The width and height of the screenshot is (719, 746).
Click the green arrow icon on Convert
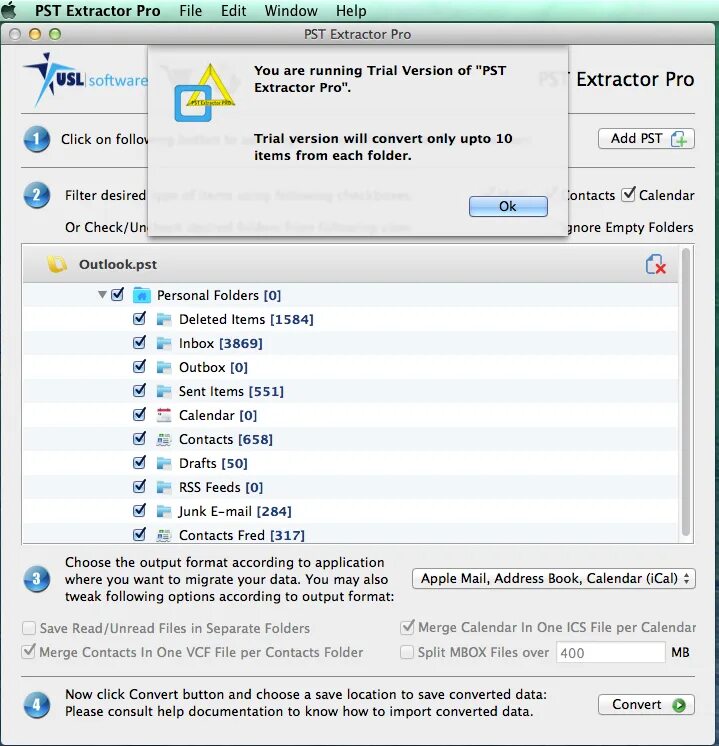[679, 705]
